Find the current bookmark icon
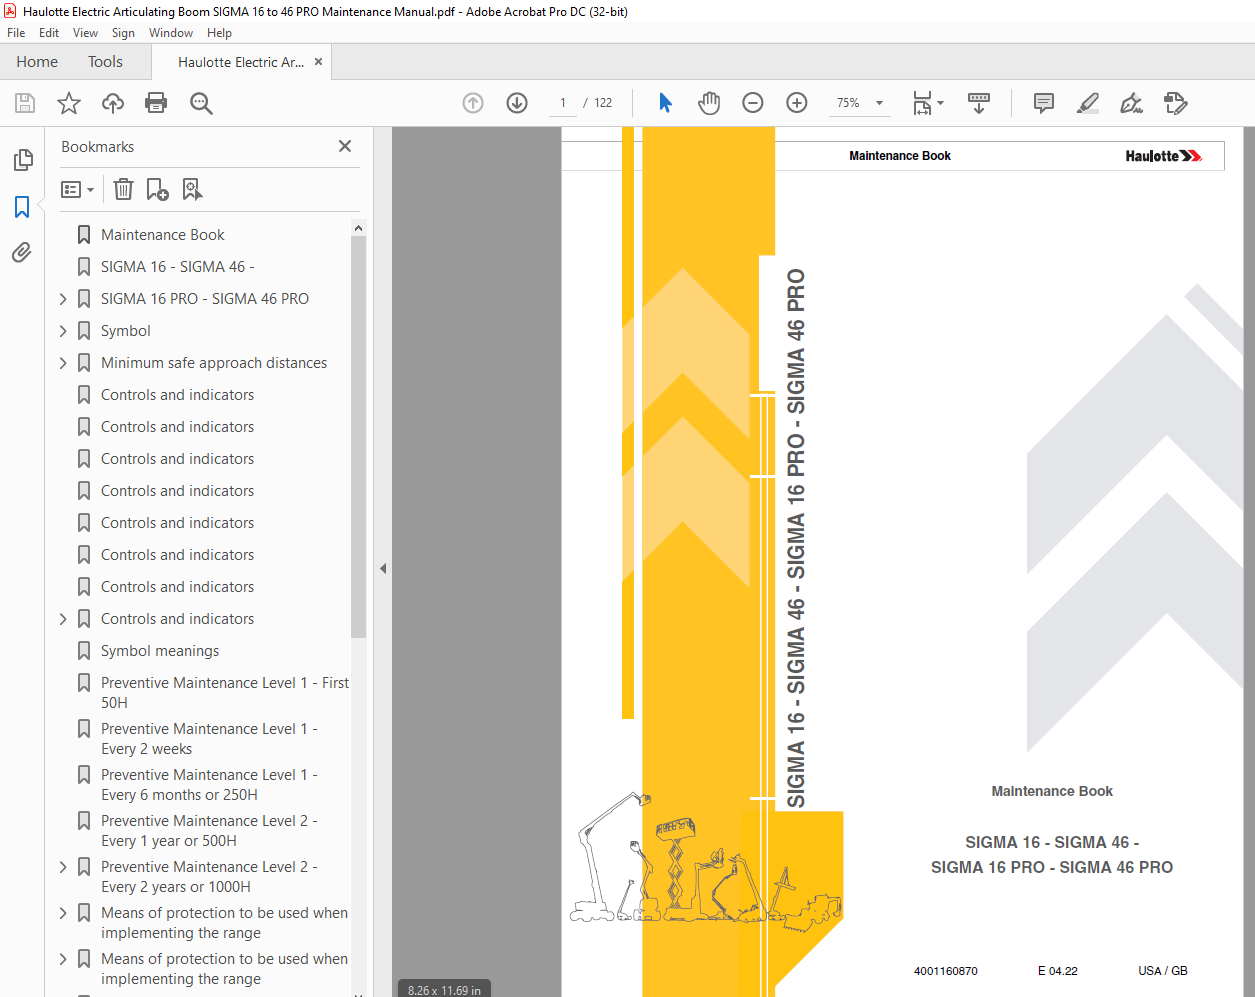This screenshot has height=997, width=1255. click(192, 189)
